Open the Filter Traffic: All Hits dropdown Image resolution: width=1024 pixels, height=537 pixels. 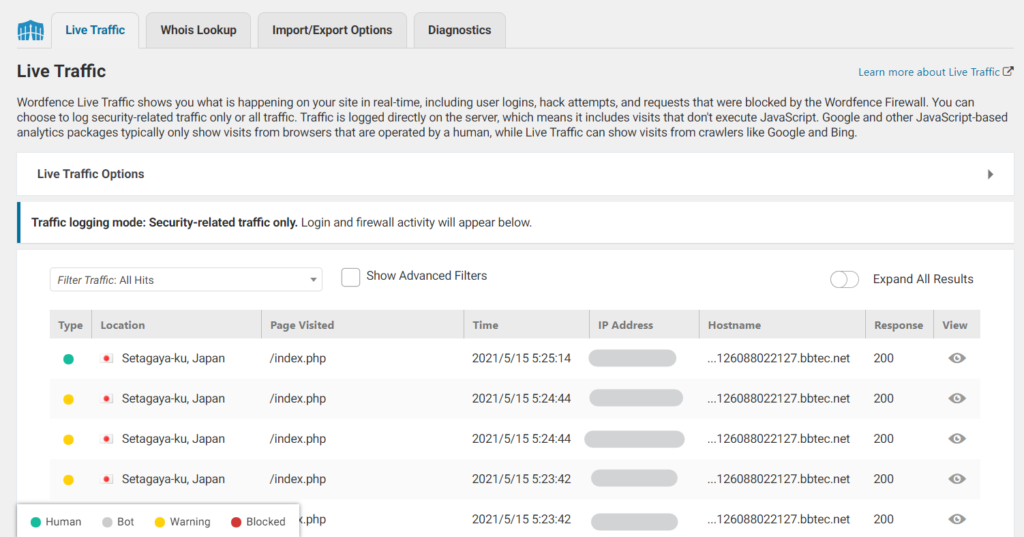click(x=186, y=280)
